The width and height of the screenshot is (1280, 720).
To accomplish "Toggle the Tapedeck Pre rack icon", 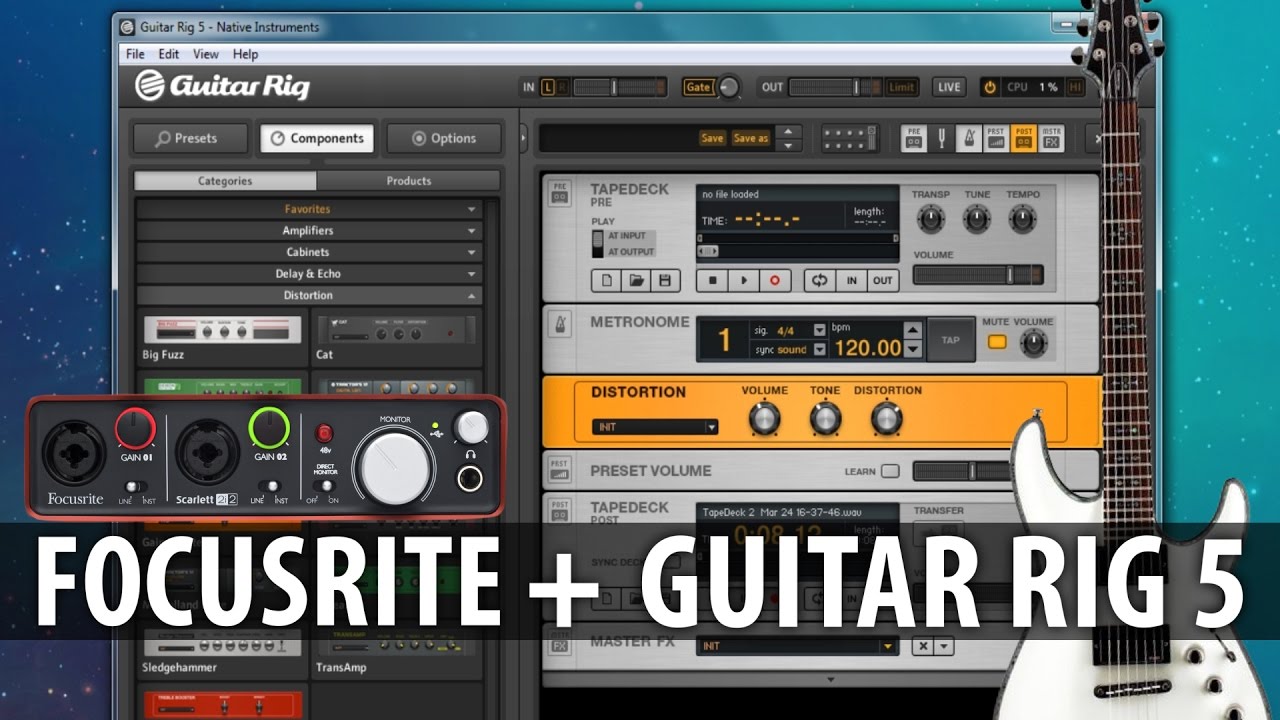I will (x=914, y=138).
